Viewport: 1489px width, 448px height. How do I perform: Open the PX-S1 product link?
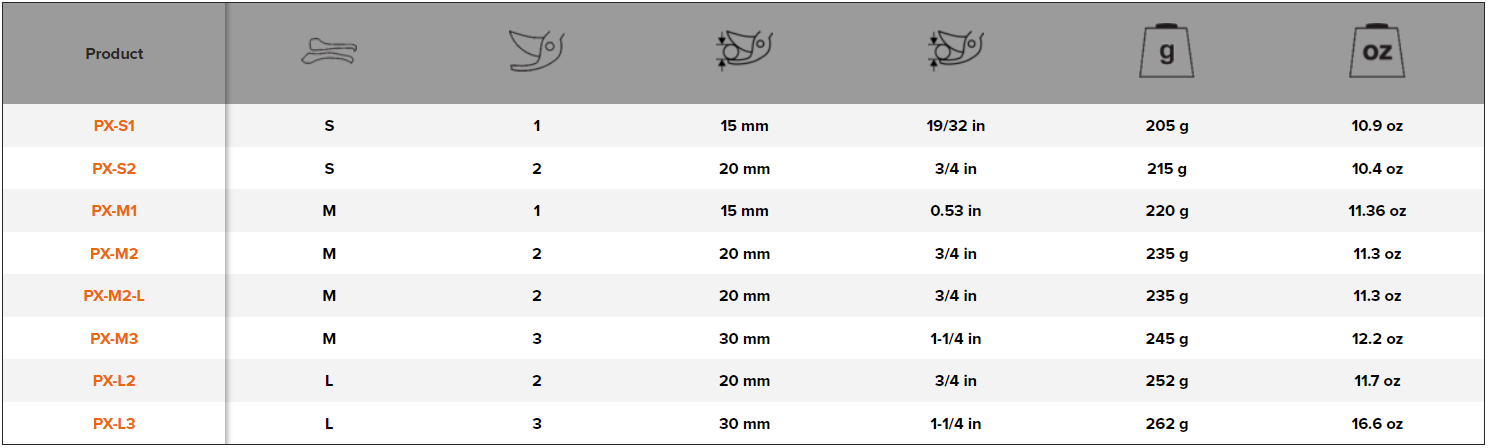(x=114, y=126)
